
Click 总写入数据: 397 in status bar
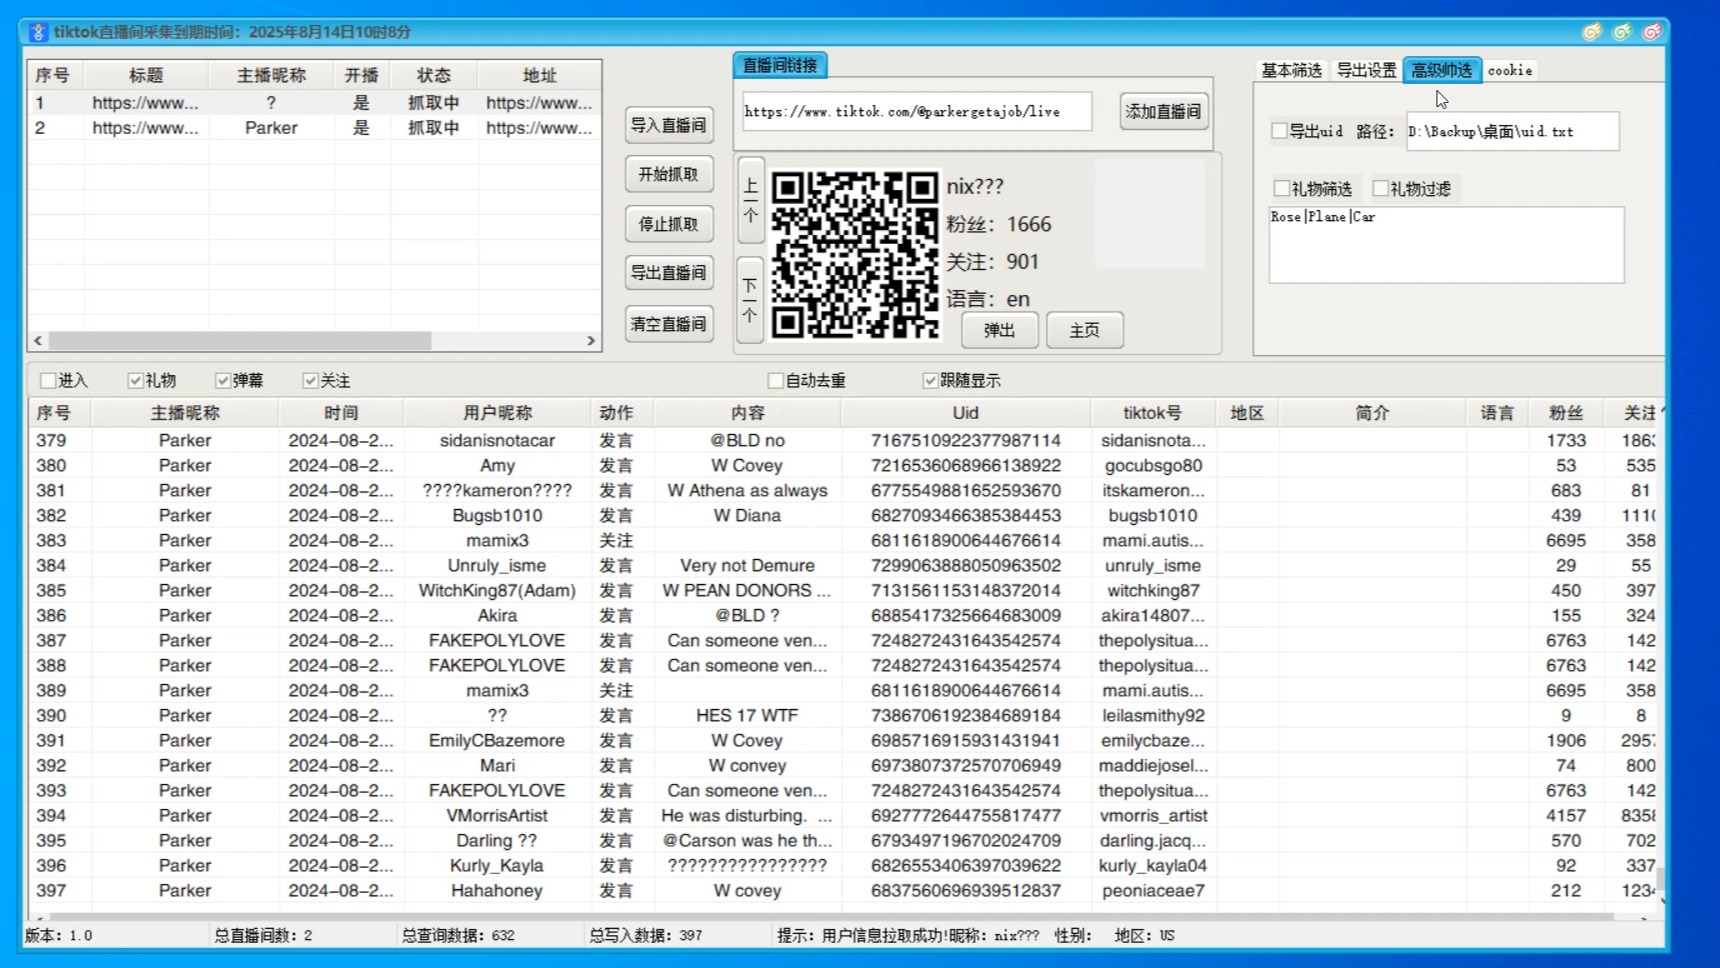(x=646, y=935)
